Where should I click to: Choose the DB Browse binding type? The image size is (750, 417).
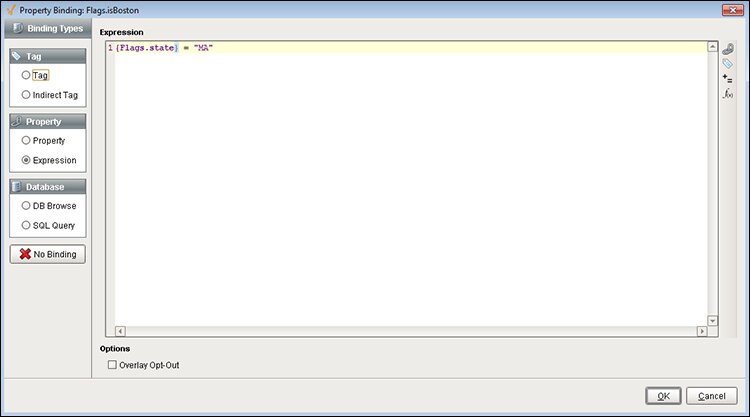click(x=26, y=206)
